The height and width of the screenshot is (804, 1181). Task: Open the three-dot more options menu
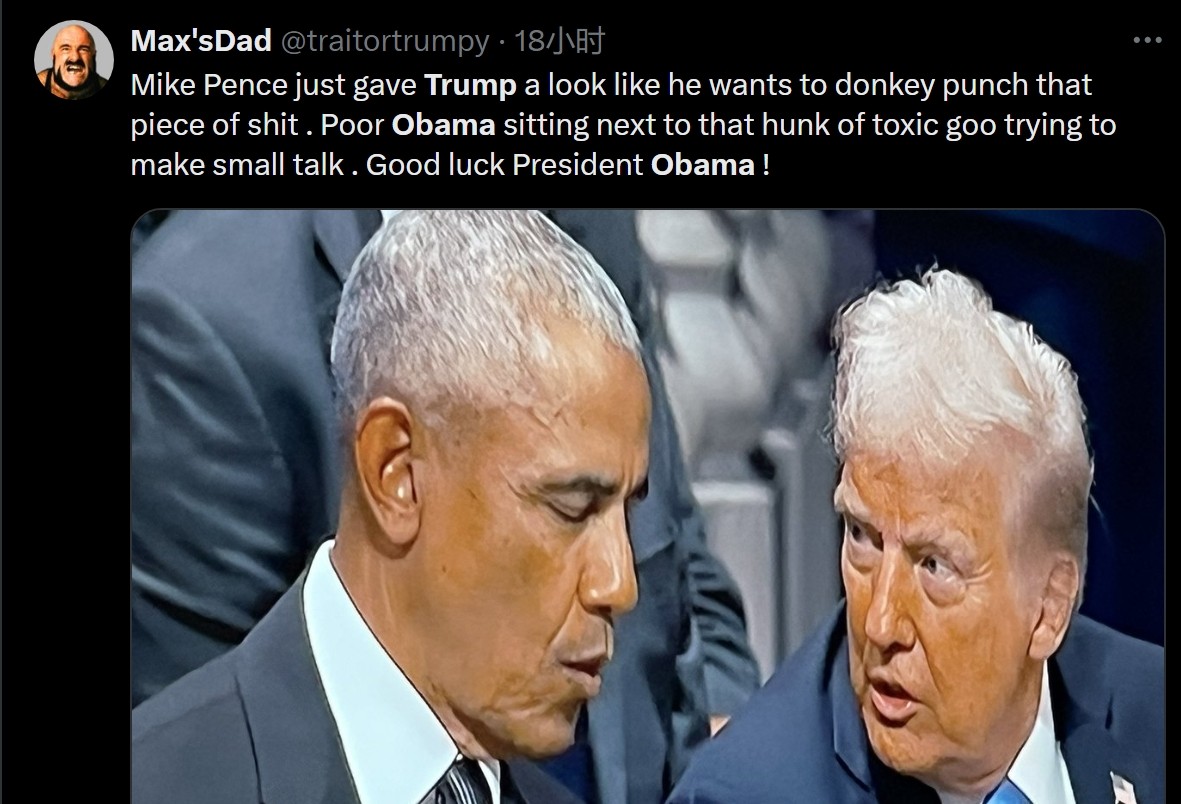click(1147, 40)
